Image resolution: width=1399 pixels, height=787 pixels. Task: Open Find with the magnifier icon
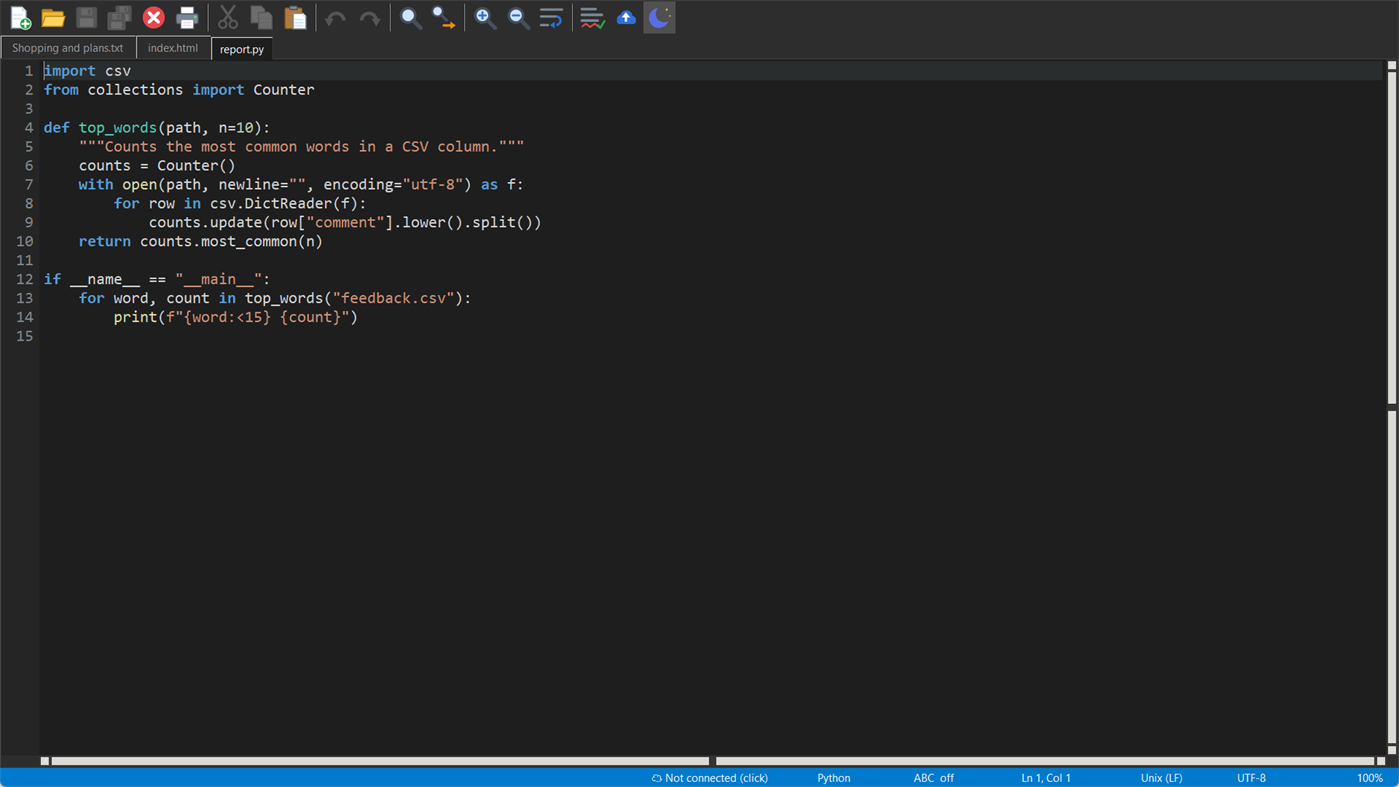410,18
